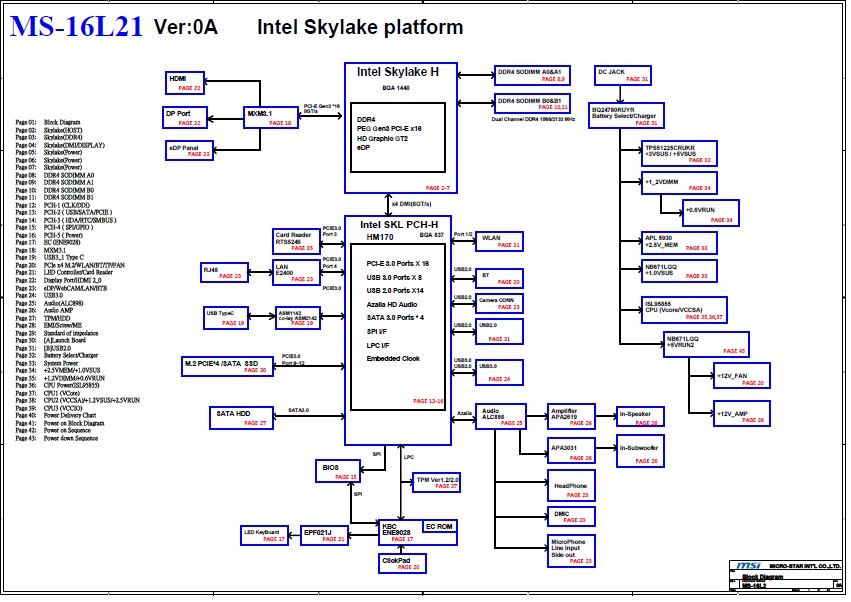Select the "MicroPhone Line Input" block
851x602 pixels.
click(571, 551)
